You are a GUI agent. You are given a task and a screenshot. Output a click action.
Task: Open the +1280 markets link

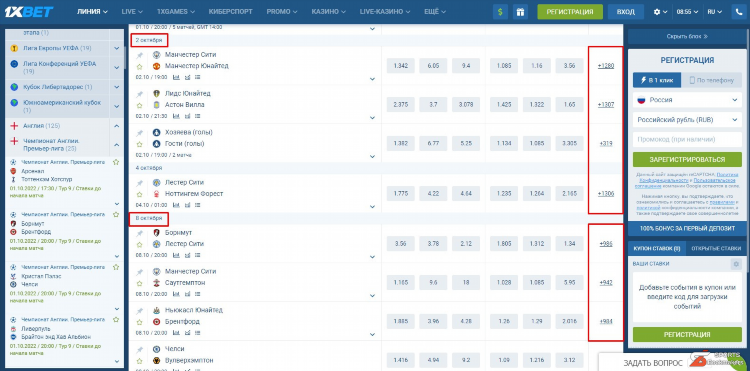tap(606, 66)
